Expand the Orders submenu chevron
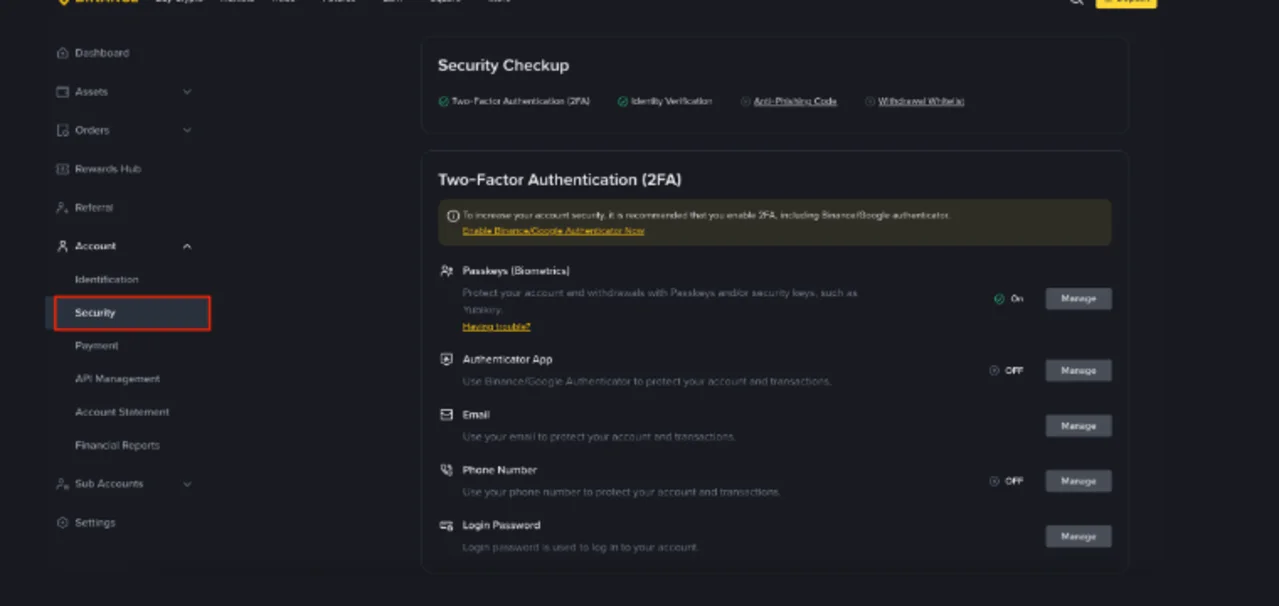The image size is (1279, 606). (187, 130)
